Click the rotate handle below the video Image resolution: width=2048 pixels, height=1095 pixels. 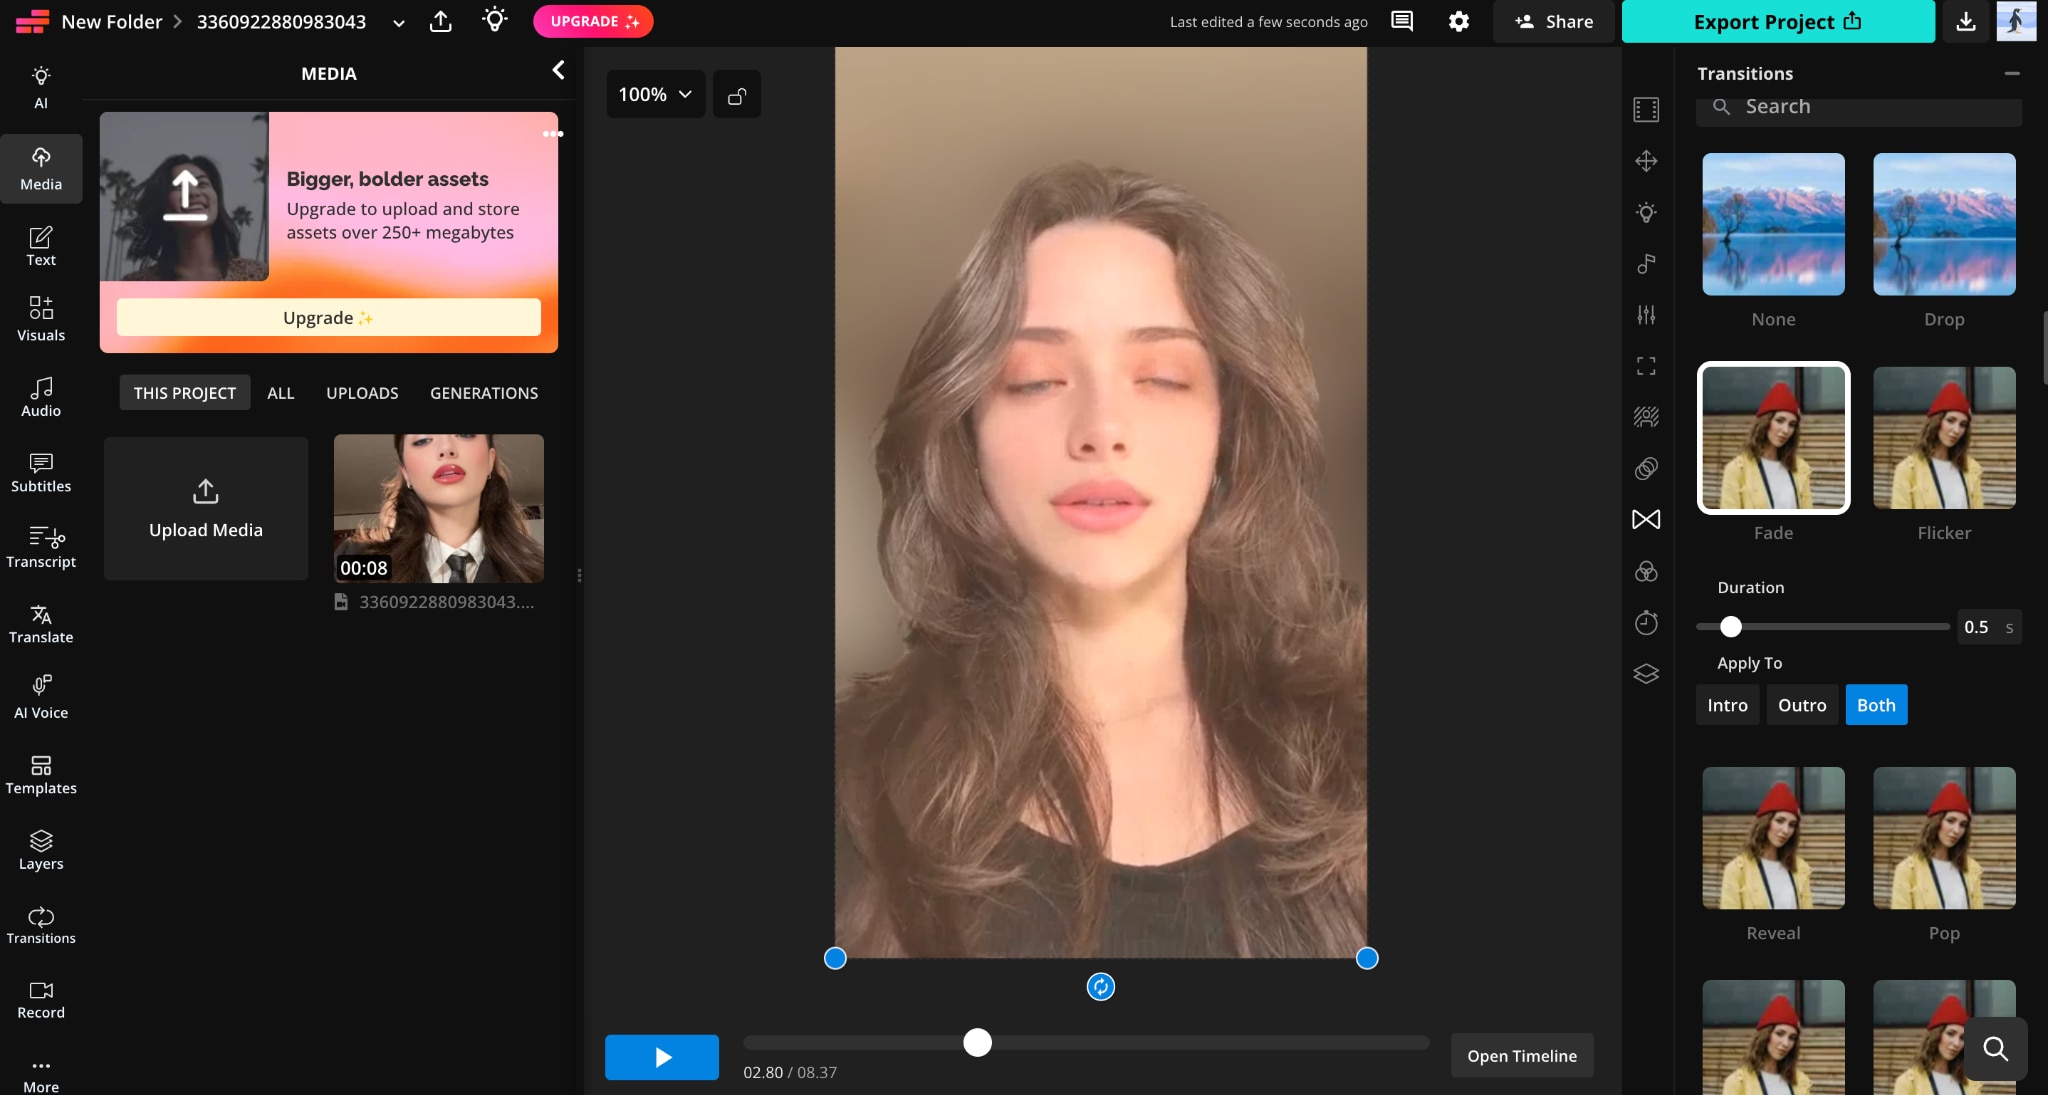point(1100,987)
